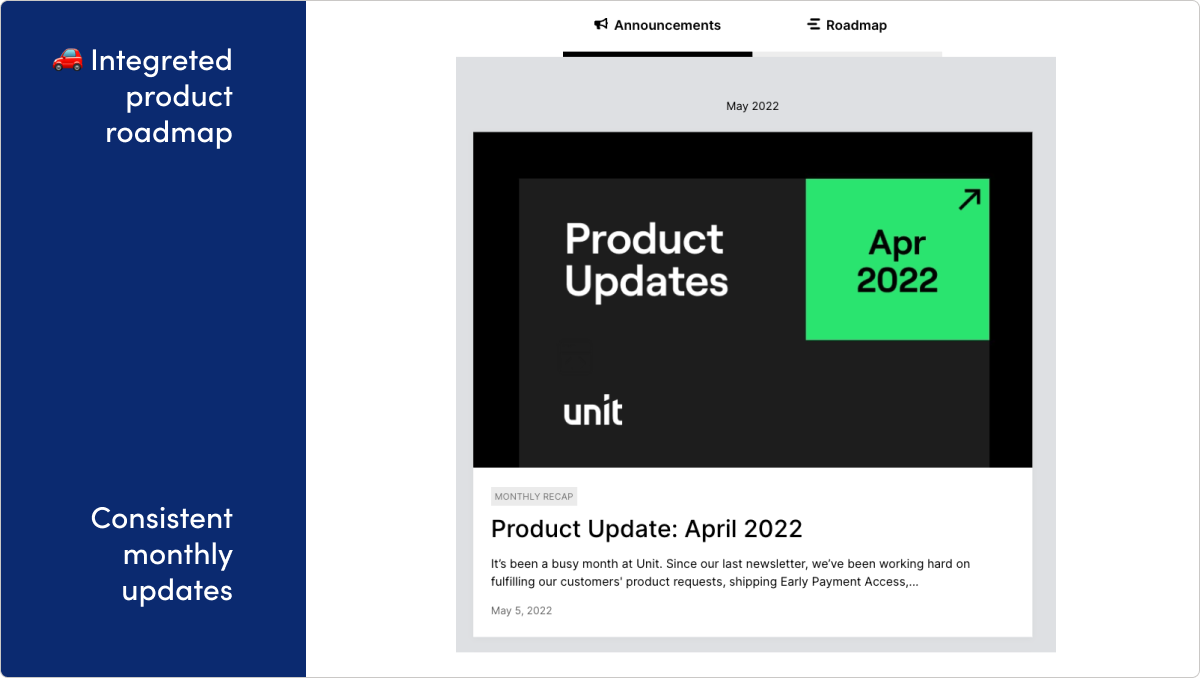Viewport: 1200px width, 678px height.
Task: Open the Product Update: April 2022 article
Action: 647,529
